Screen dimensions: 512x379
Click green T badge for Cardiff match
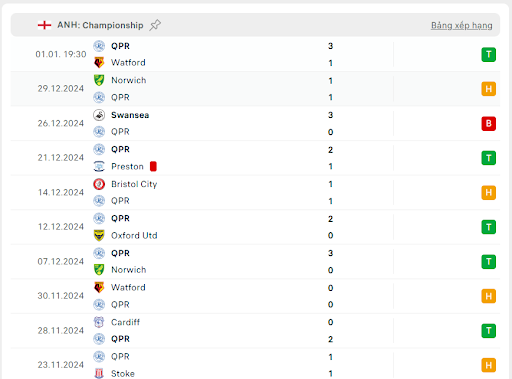489,331
